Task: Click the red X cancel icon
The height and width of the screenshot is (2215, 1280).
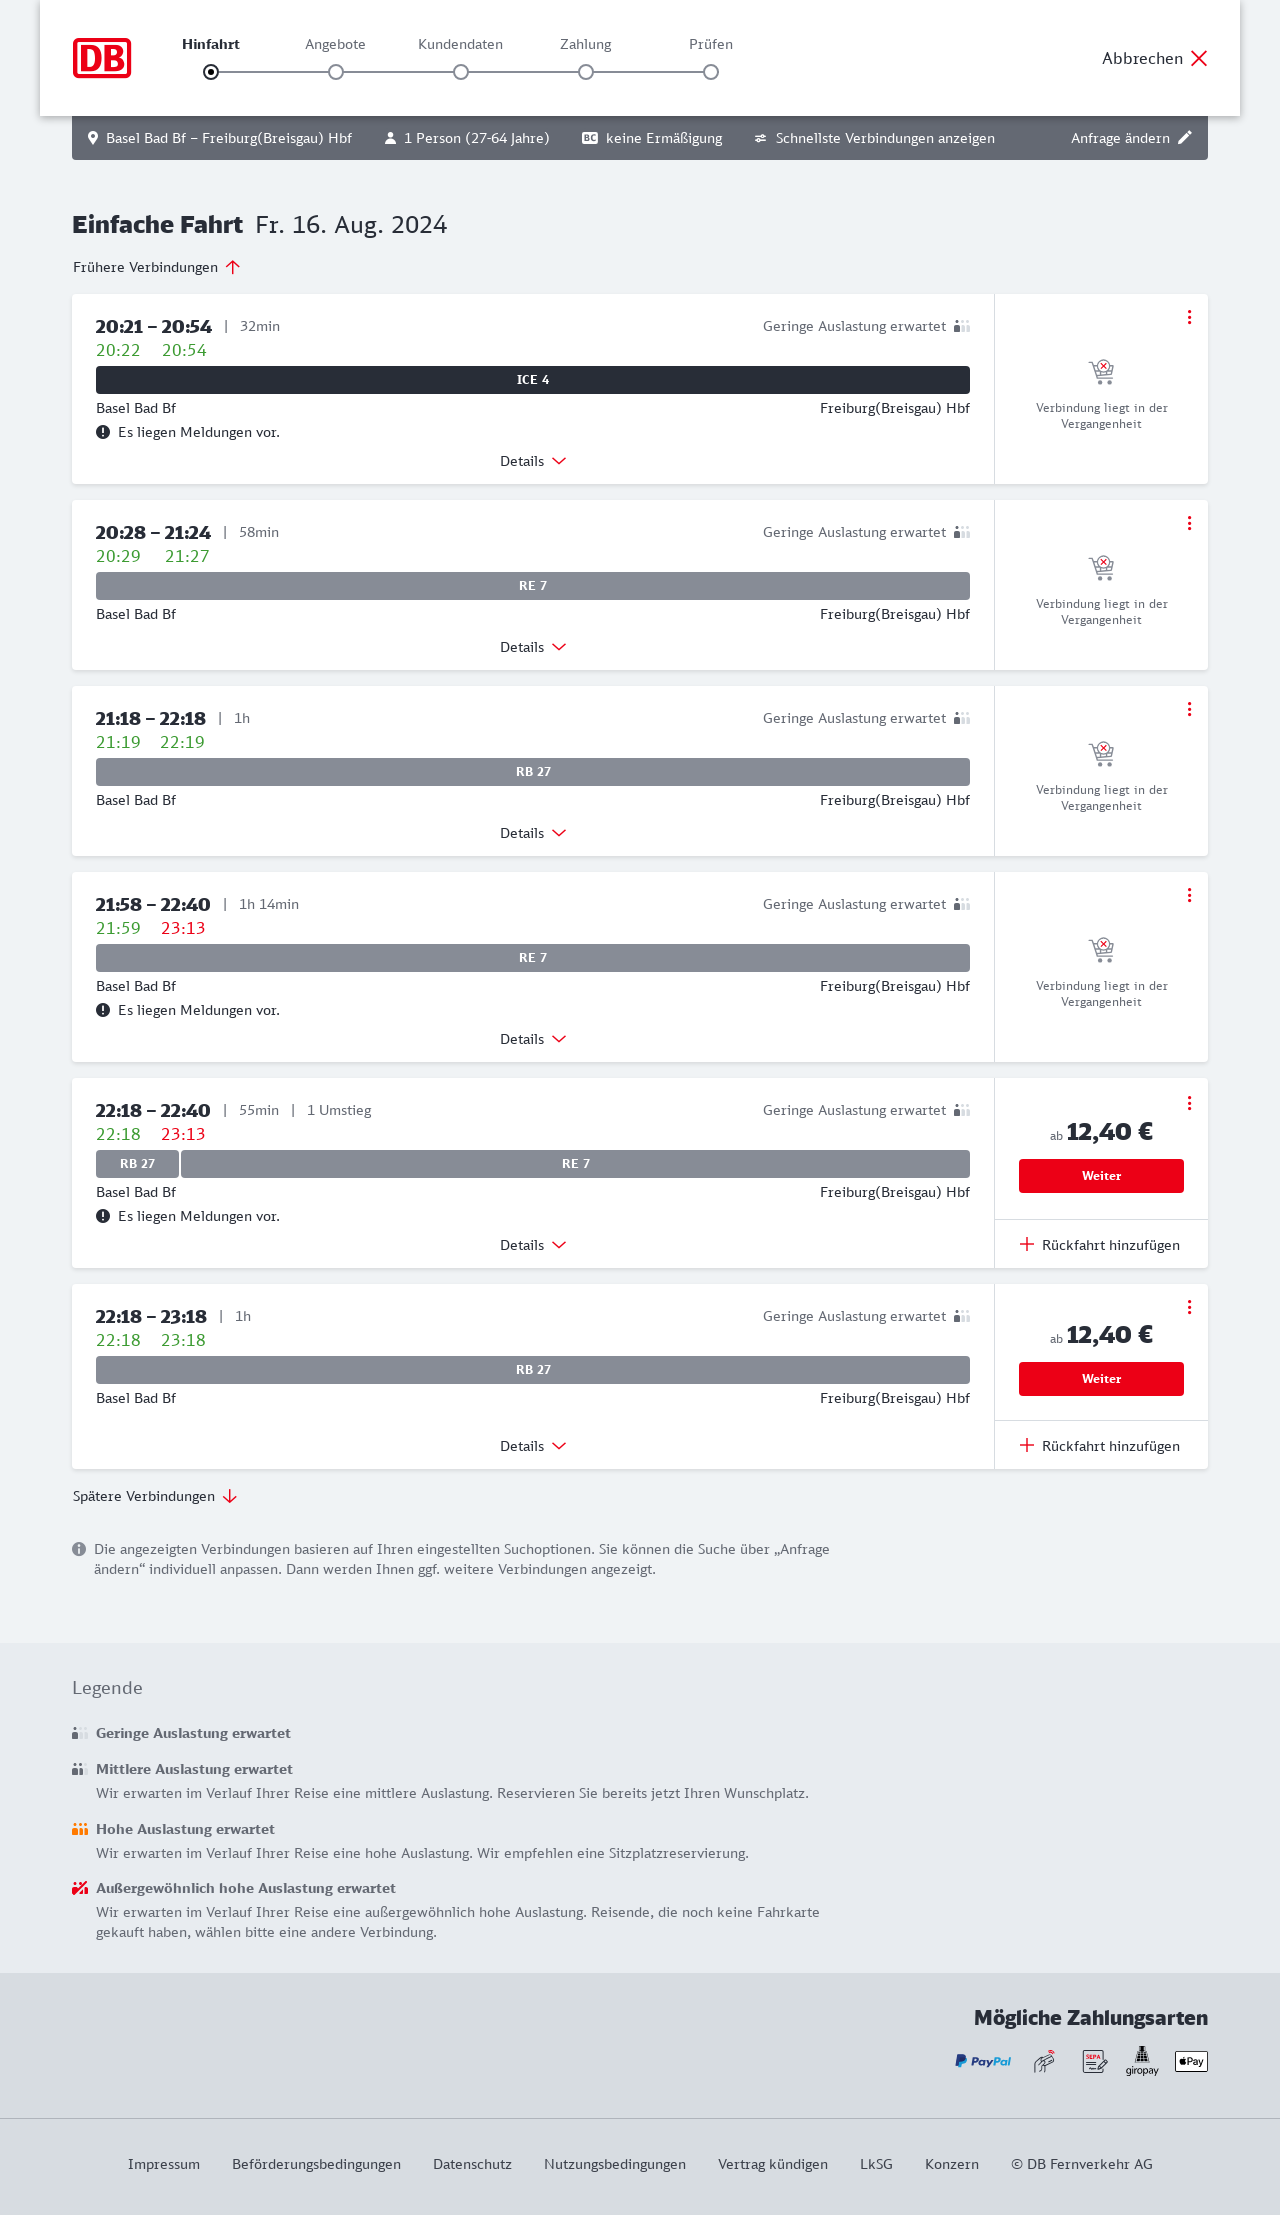Action: (x=1199, y=58)
